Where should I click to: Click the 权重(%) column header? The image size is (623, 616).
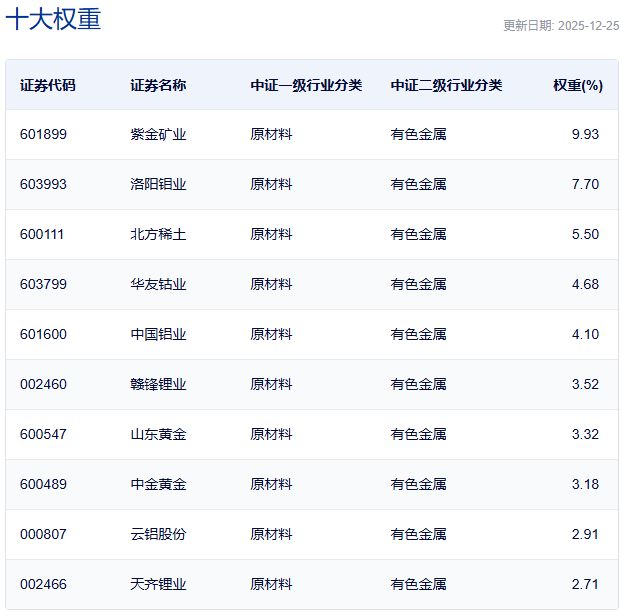577,85
